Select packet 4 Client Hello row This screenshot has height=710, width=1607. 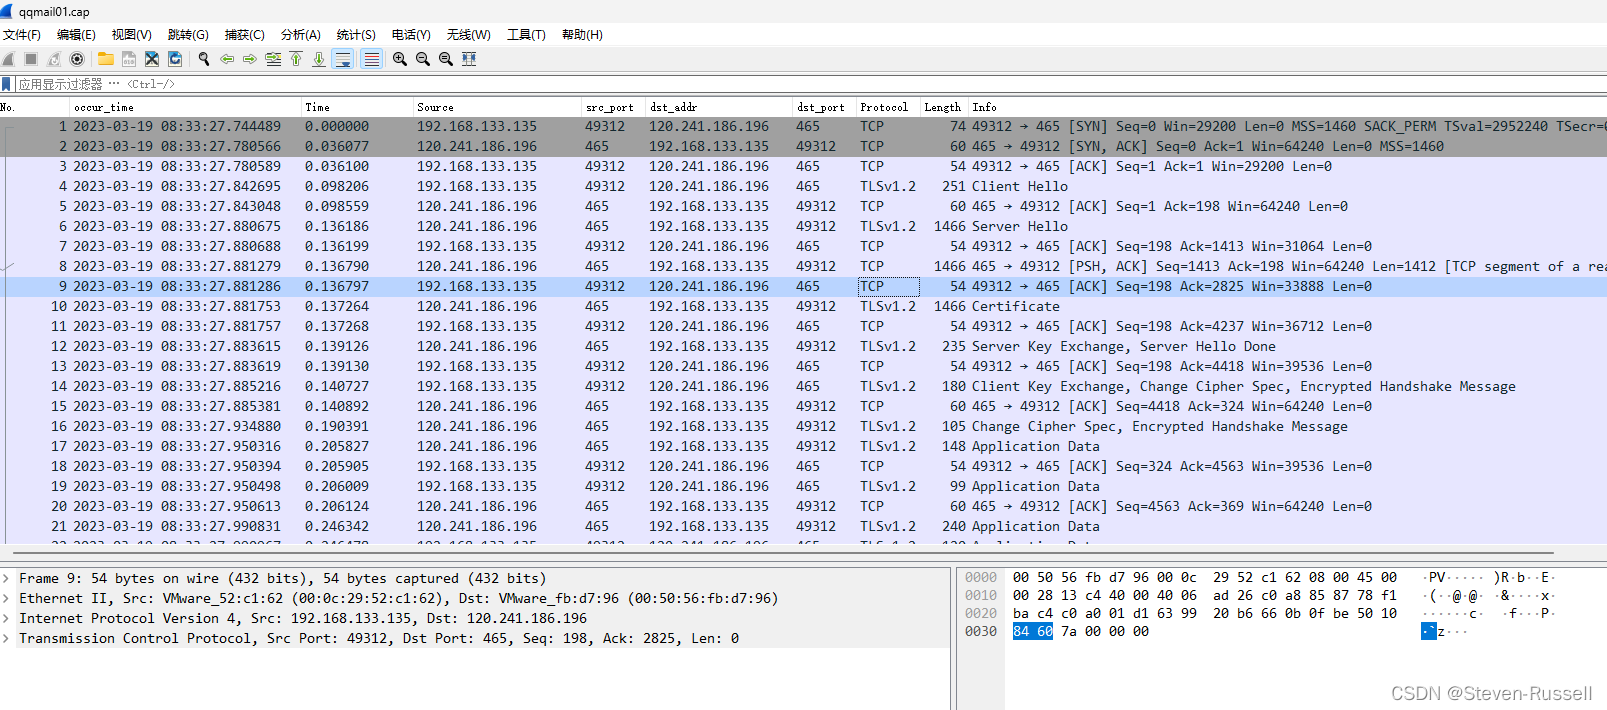[803, 186]
